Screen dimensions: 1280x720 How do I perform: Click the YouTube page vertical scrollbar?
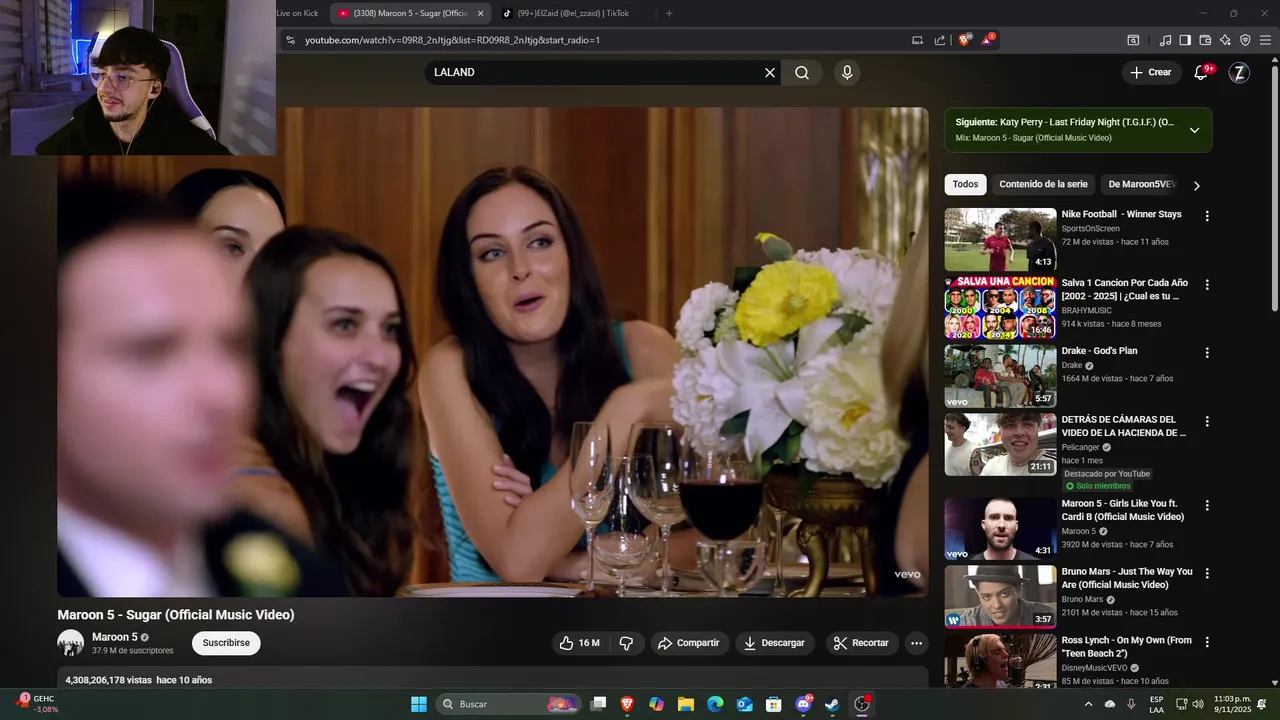(x=1274, y=190)
